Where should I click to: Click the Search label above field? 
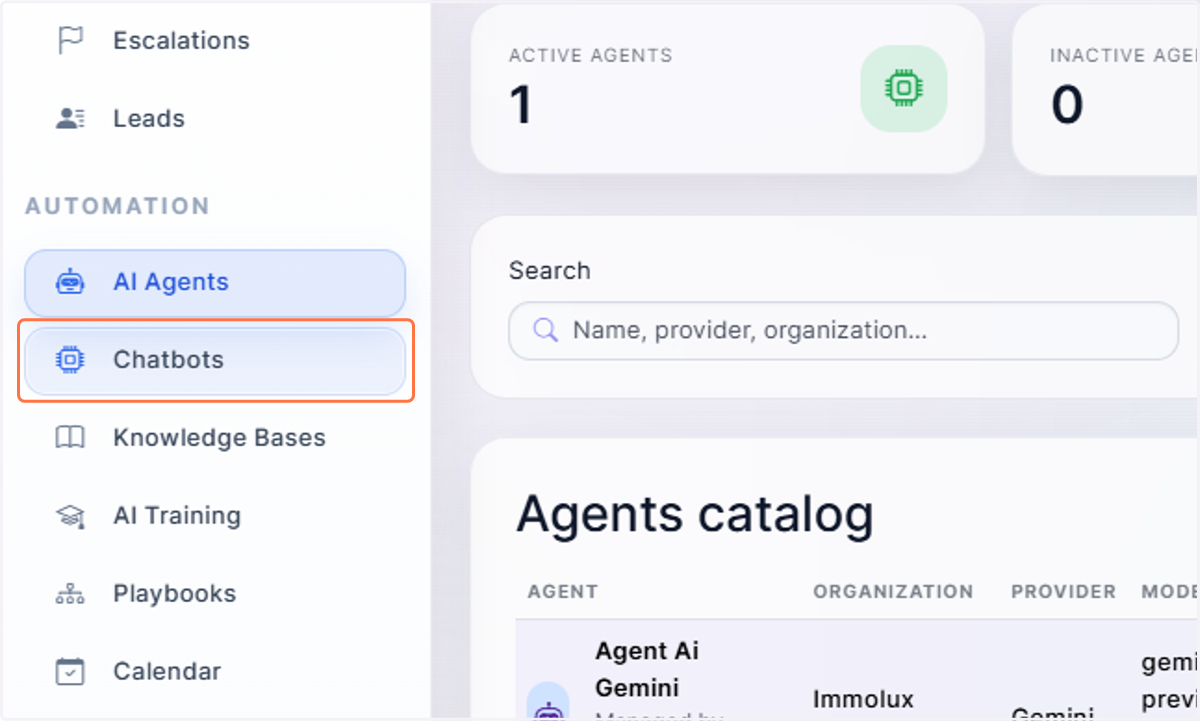(x=550, y=270)
